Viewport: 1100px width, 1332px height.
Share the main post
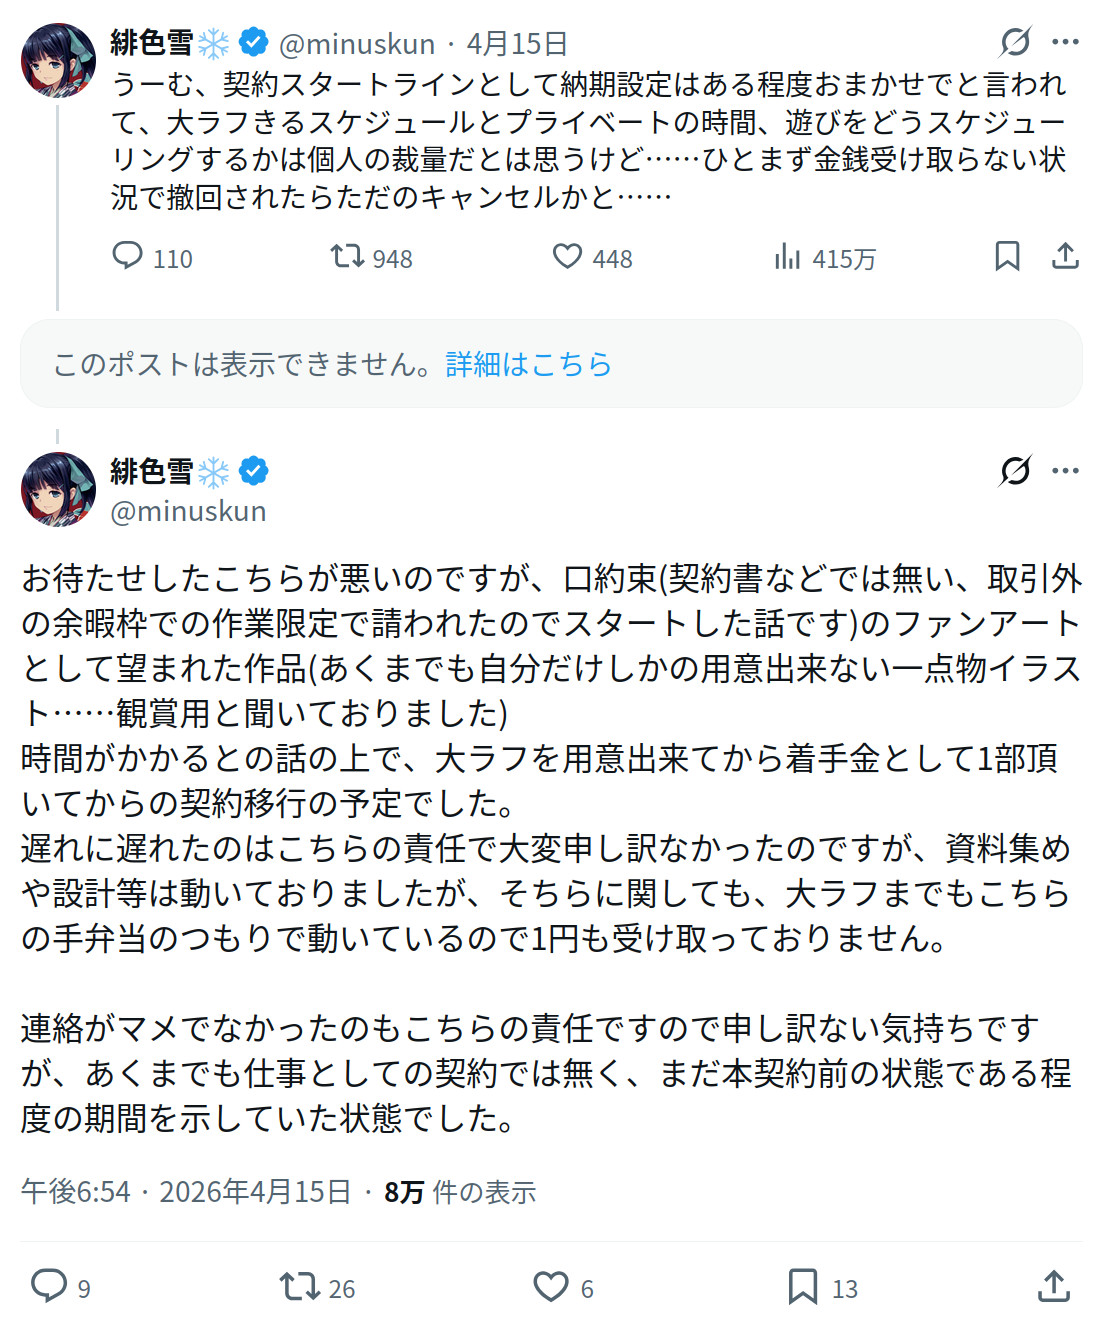coord(1054,1286)
